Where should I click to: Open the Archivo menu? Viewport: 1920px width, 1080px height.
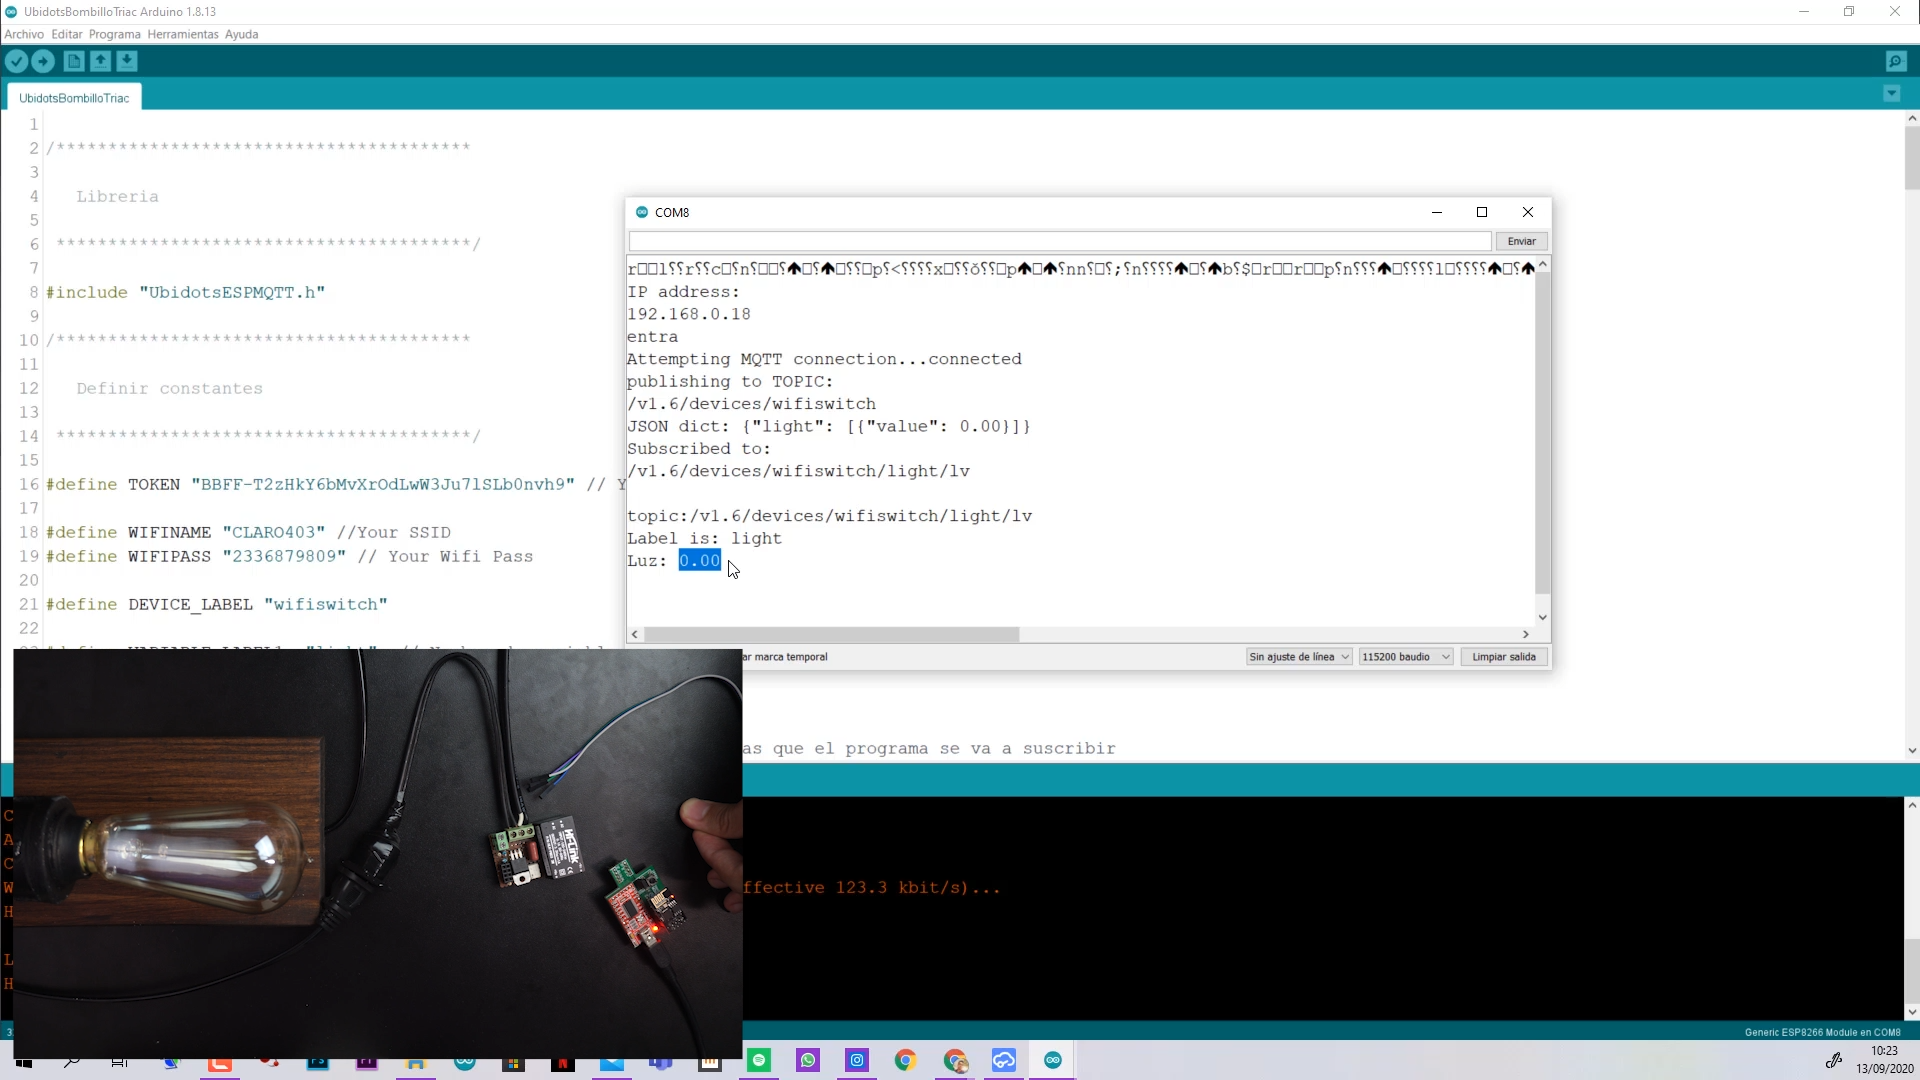(24, 34)
